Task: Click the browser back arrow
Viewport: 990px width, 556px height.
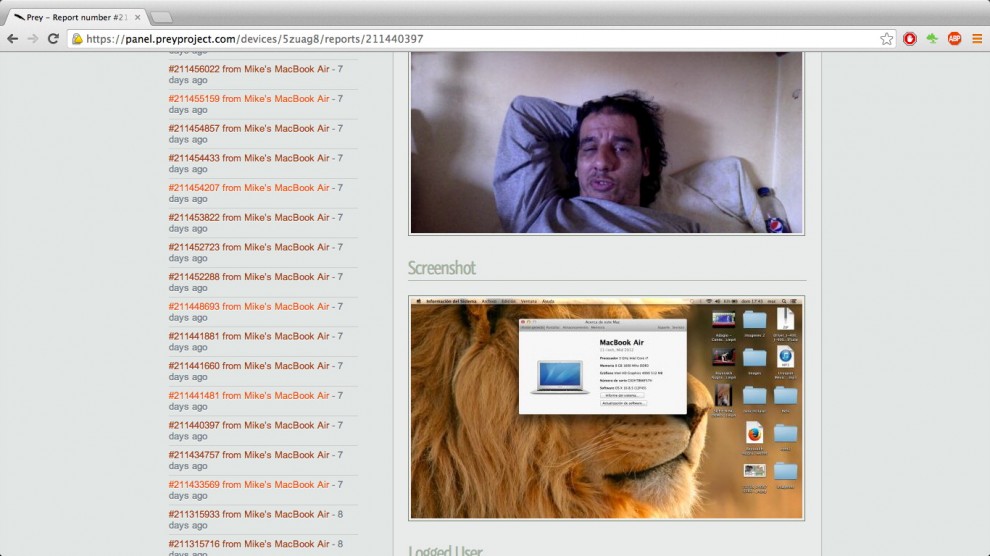Action: pos(12,39)
